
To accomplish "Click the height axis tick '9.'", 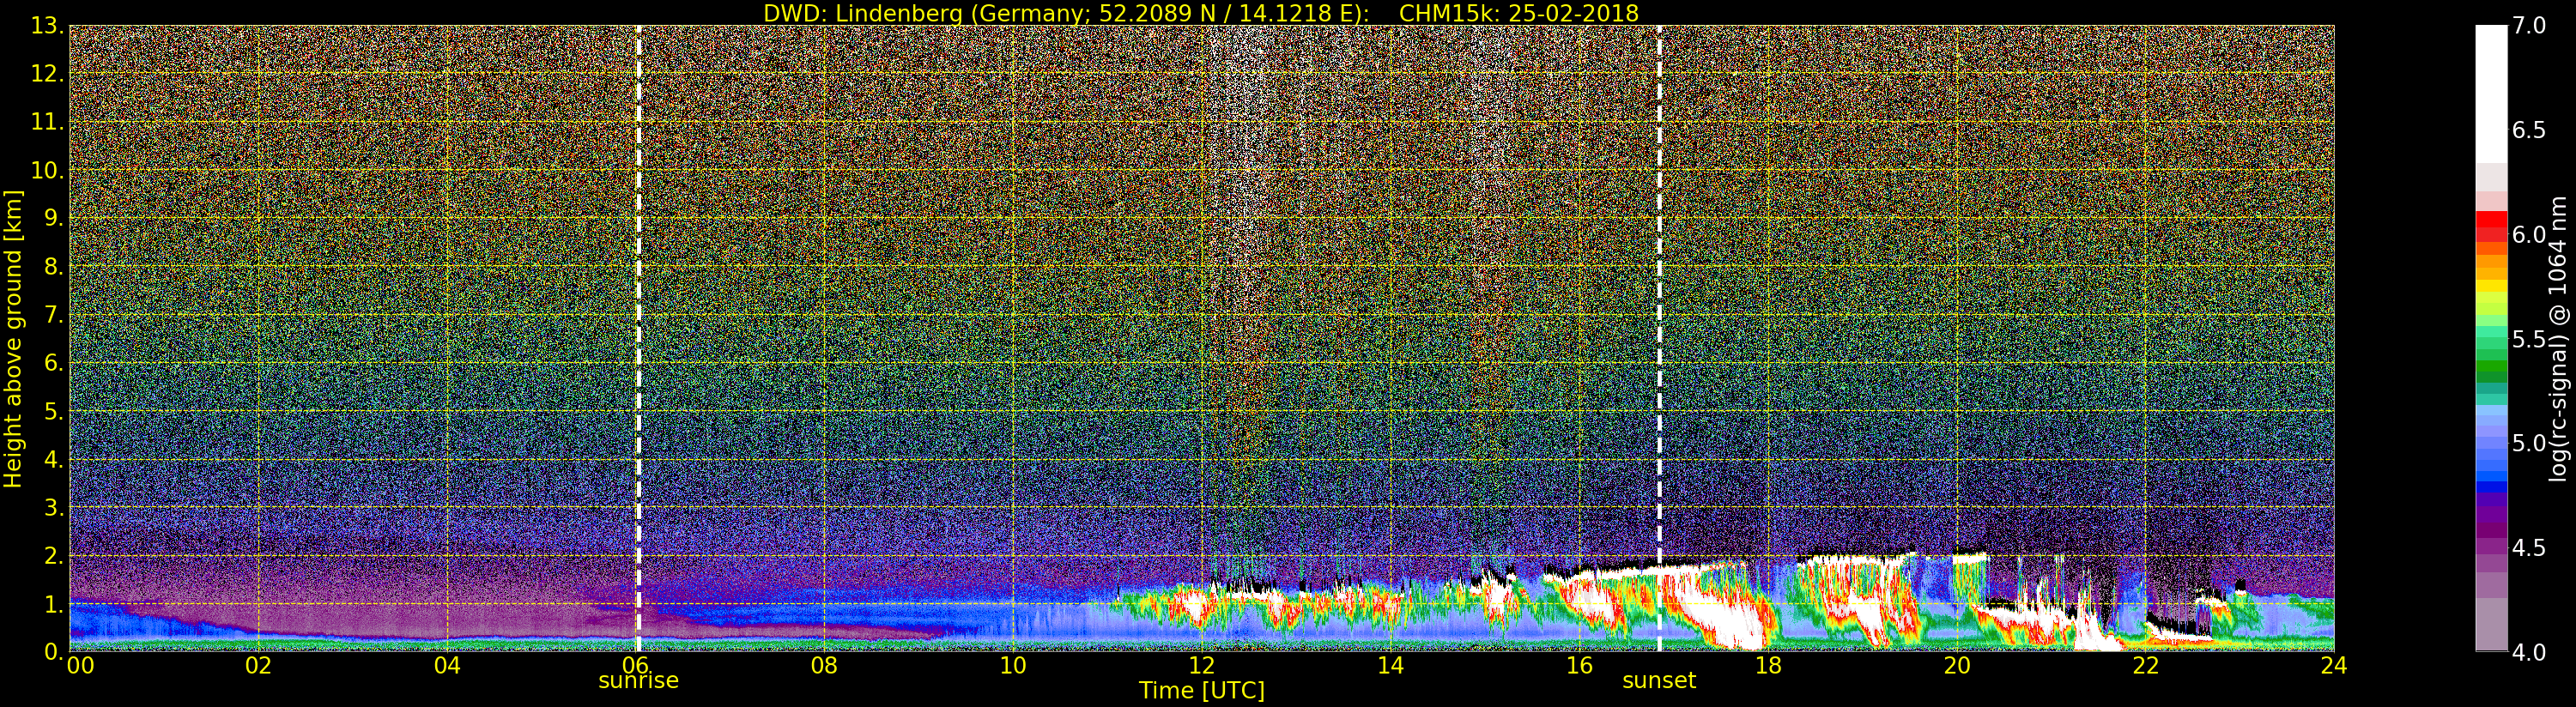I will 55,218.
